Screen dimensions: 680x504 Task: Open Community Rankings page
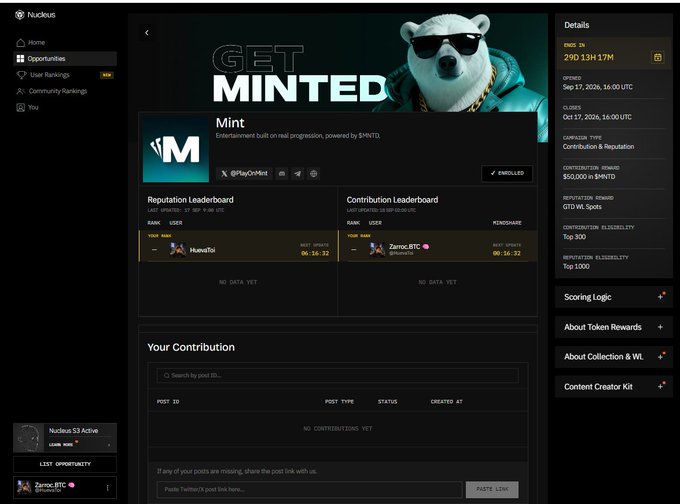tap(65, 91)
